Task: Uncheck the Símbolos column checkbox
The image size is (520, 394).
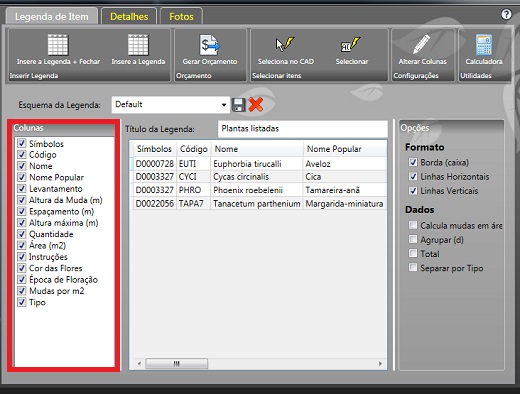Action: 22,143
